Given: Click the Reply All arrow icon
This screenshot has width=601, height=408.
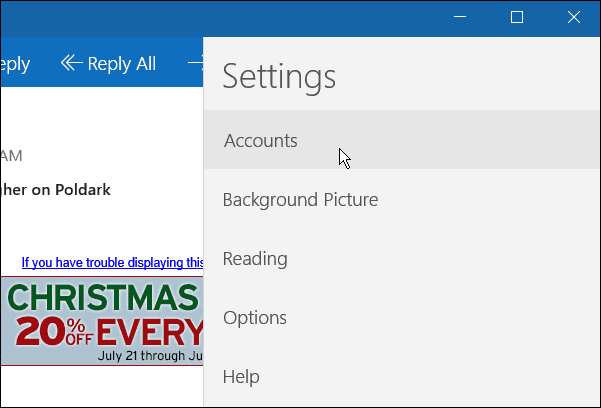Looking at the screenshot, I should point(71,63).
